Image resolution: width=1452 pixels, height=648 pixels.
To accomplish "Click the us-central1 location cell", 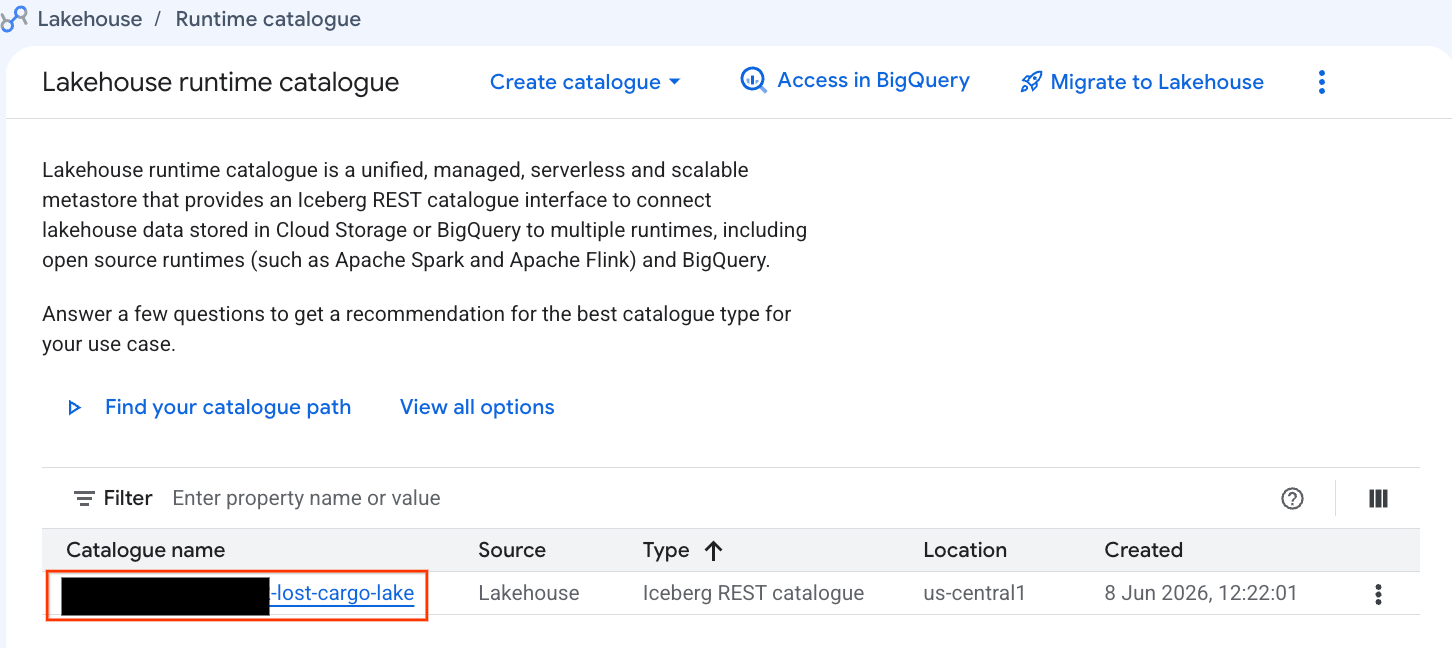I will click(x=975, y=593).
